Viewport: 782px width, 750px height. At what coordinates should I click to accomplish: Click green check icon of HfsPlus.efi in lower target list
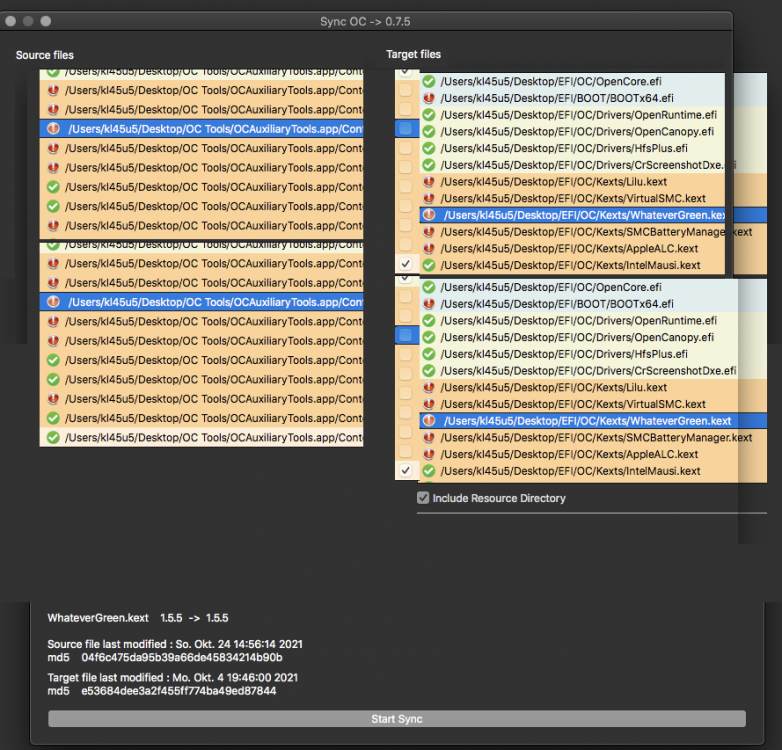coord(429,354)
